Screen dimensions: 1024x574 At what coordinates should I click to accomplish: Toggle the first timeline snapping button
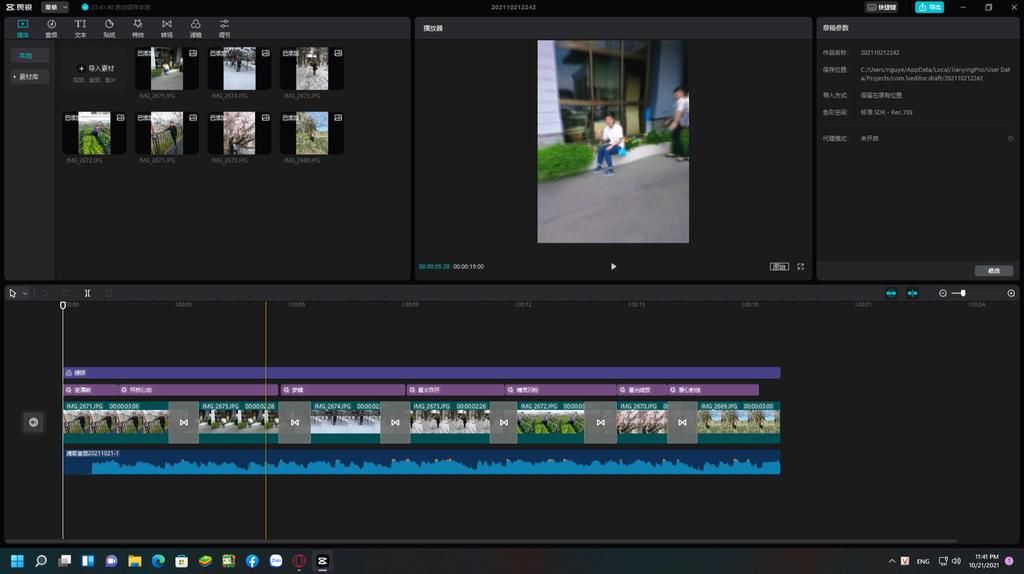(x=891, y=293)
